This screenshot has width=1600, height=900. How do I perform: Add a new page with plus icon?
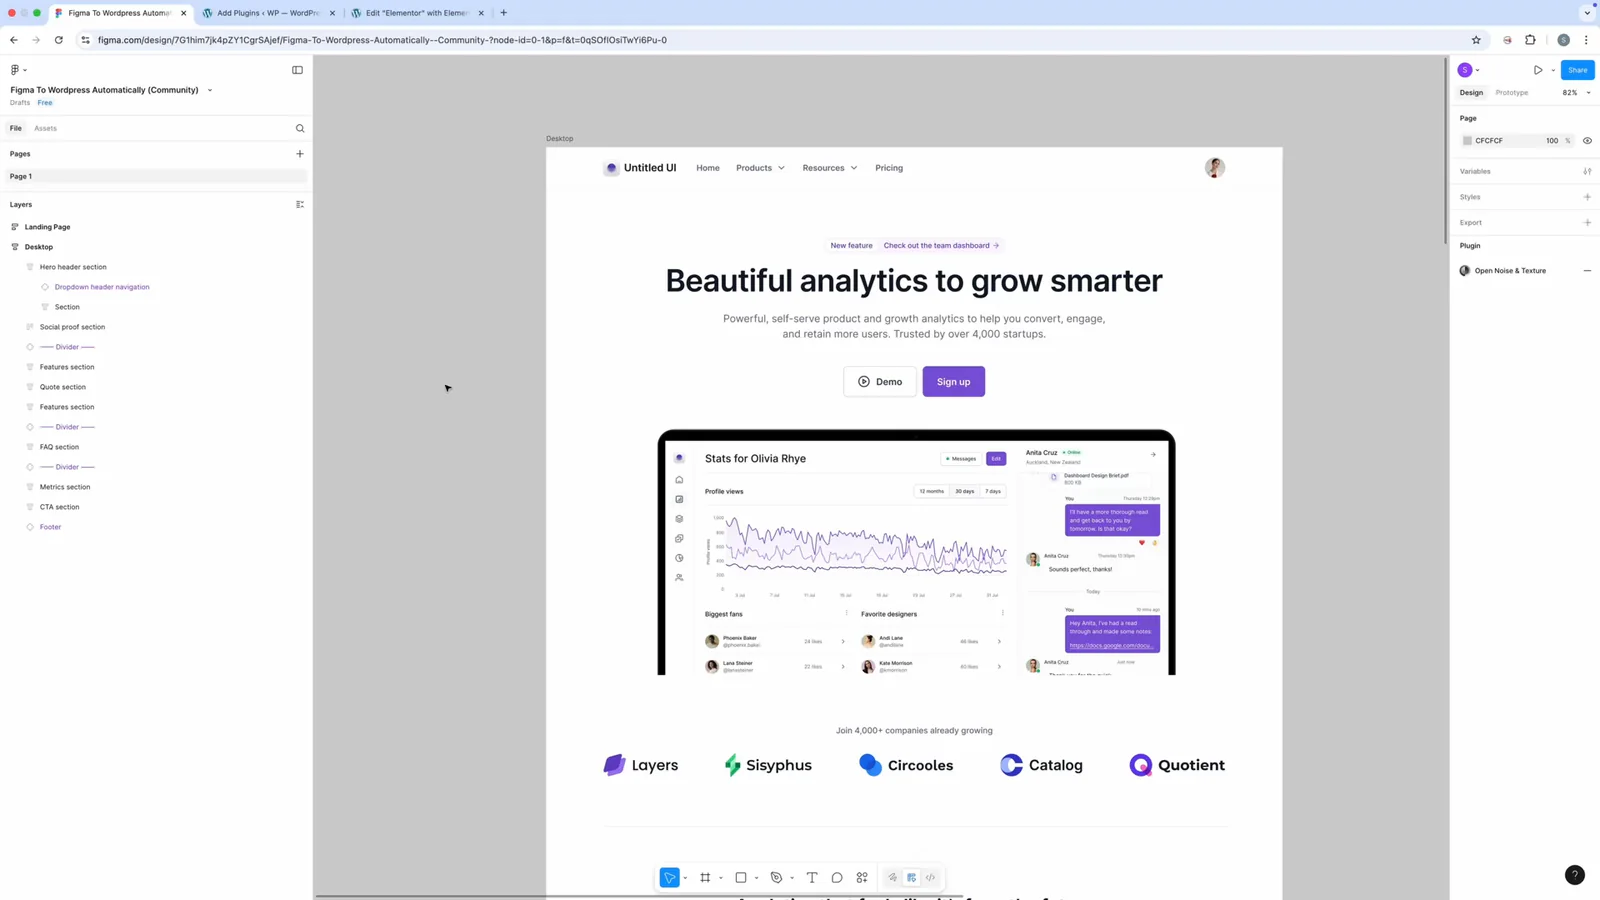[x=300, y=154]
